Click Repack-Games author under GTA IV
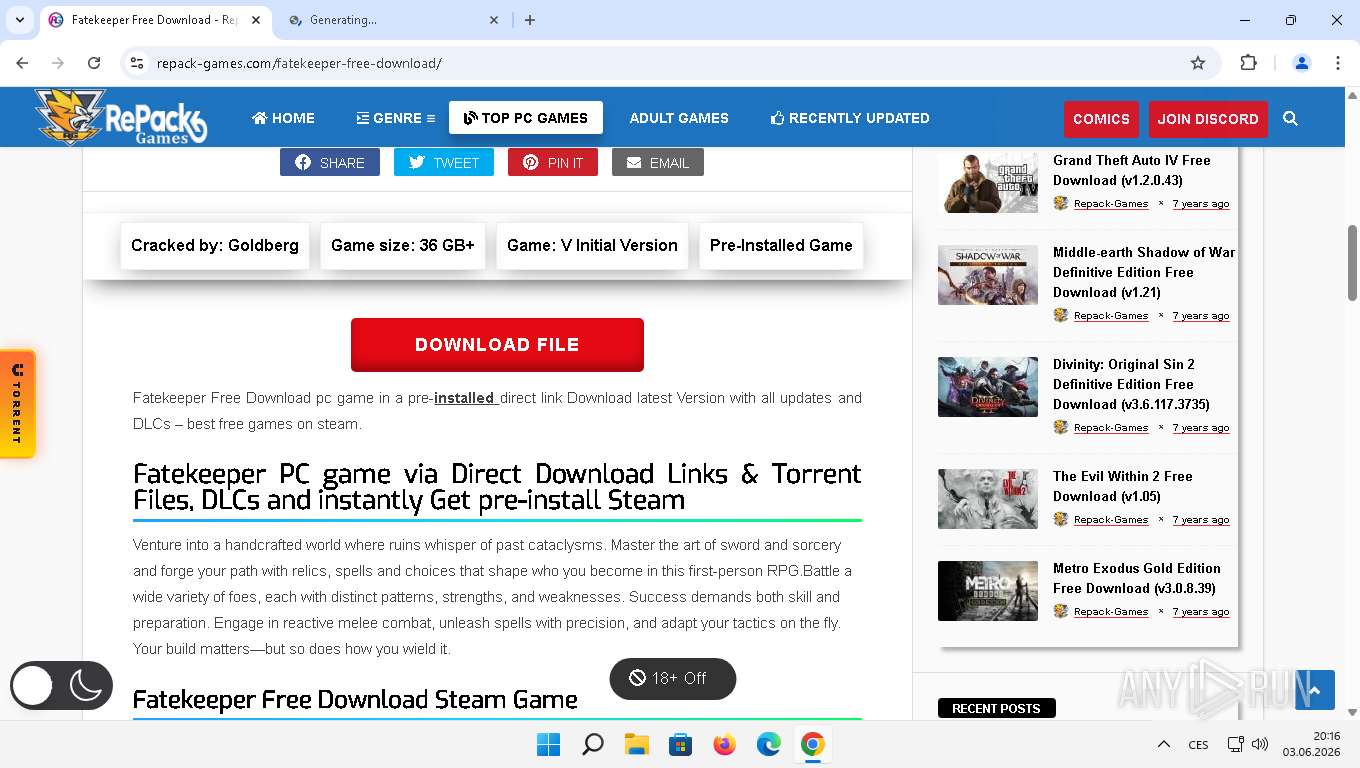Image resolution: width=1360 pixels, height=768 pixels. pyautogui.click(x=1111, y=204)
